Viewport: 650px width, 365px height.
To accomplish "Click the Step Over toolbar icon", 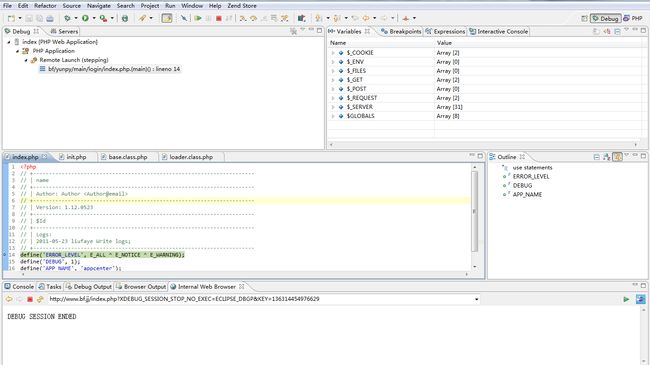I will pos(253,18).
